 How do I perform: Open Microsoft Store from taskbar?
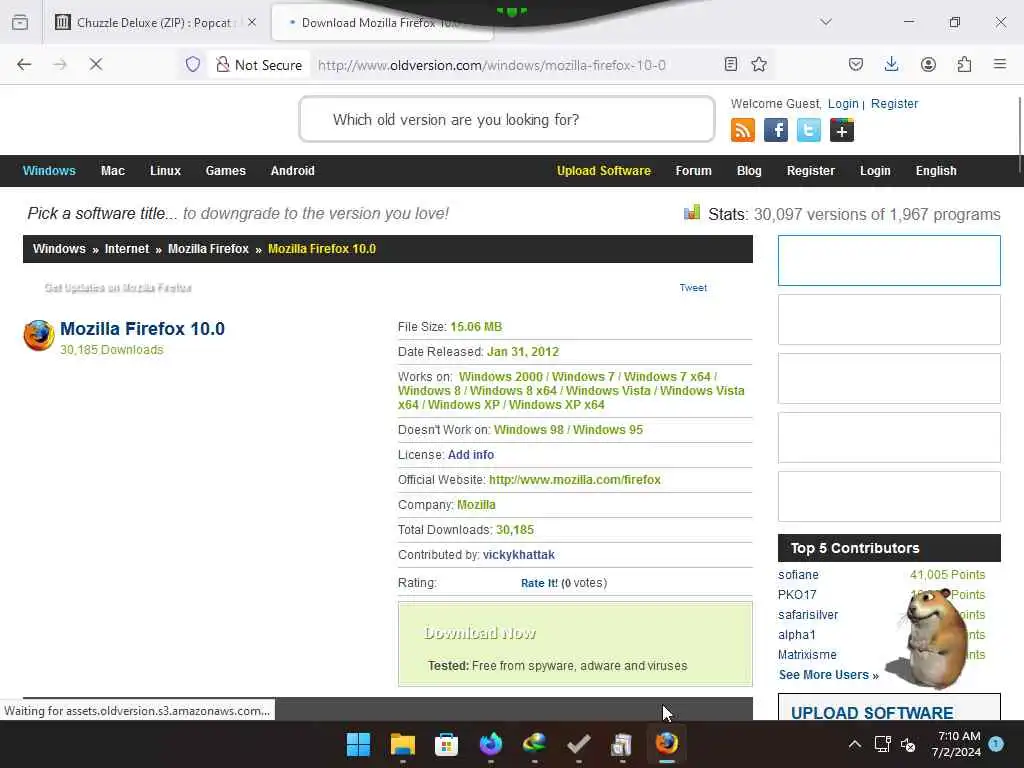447,744
